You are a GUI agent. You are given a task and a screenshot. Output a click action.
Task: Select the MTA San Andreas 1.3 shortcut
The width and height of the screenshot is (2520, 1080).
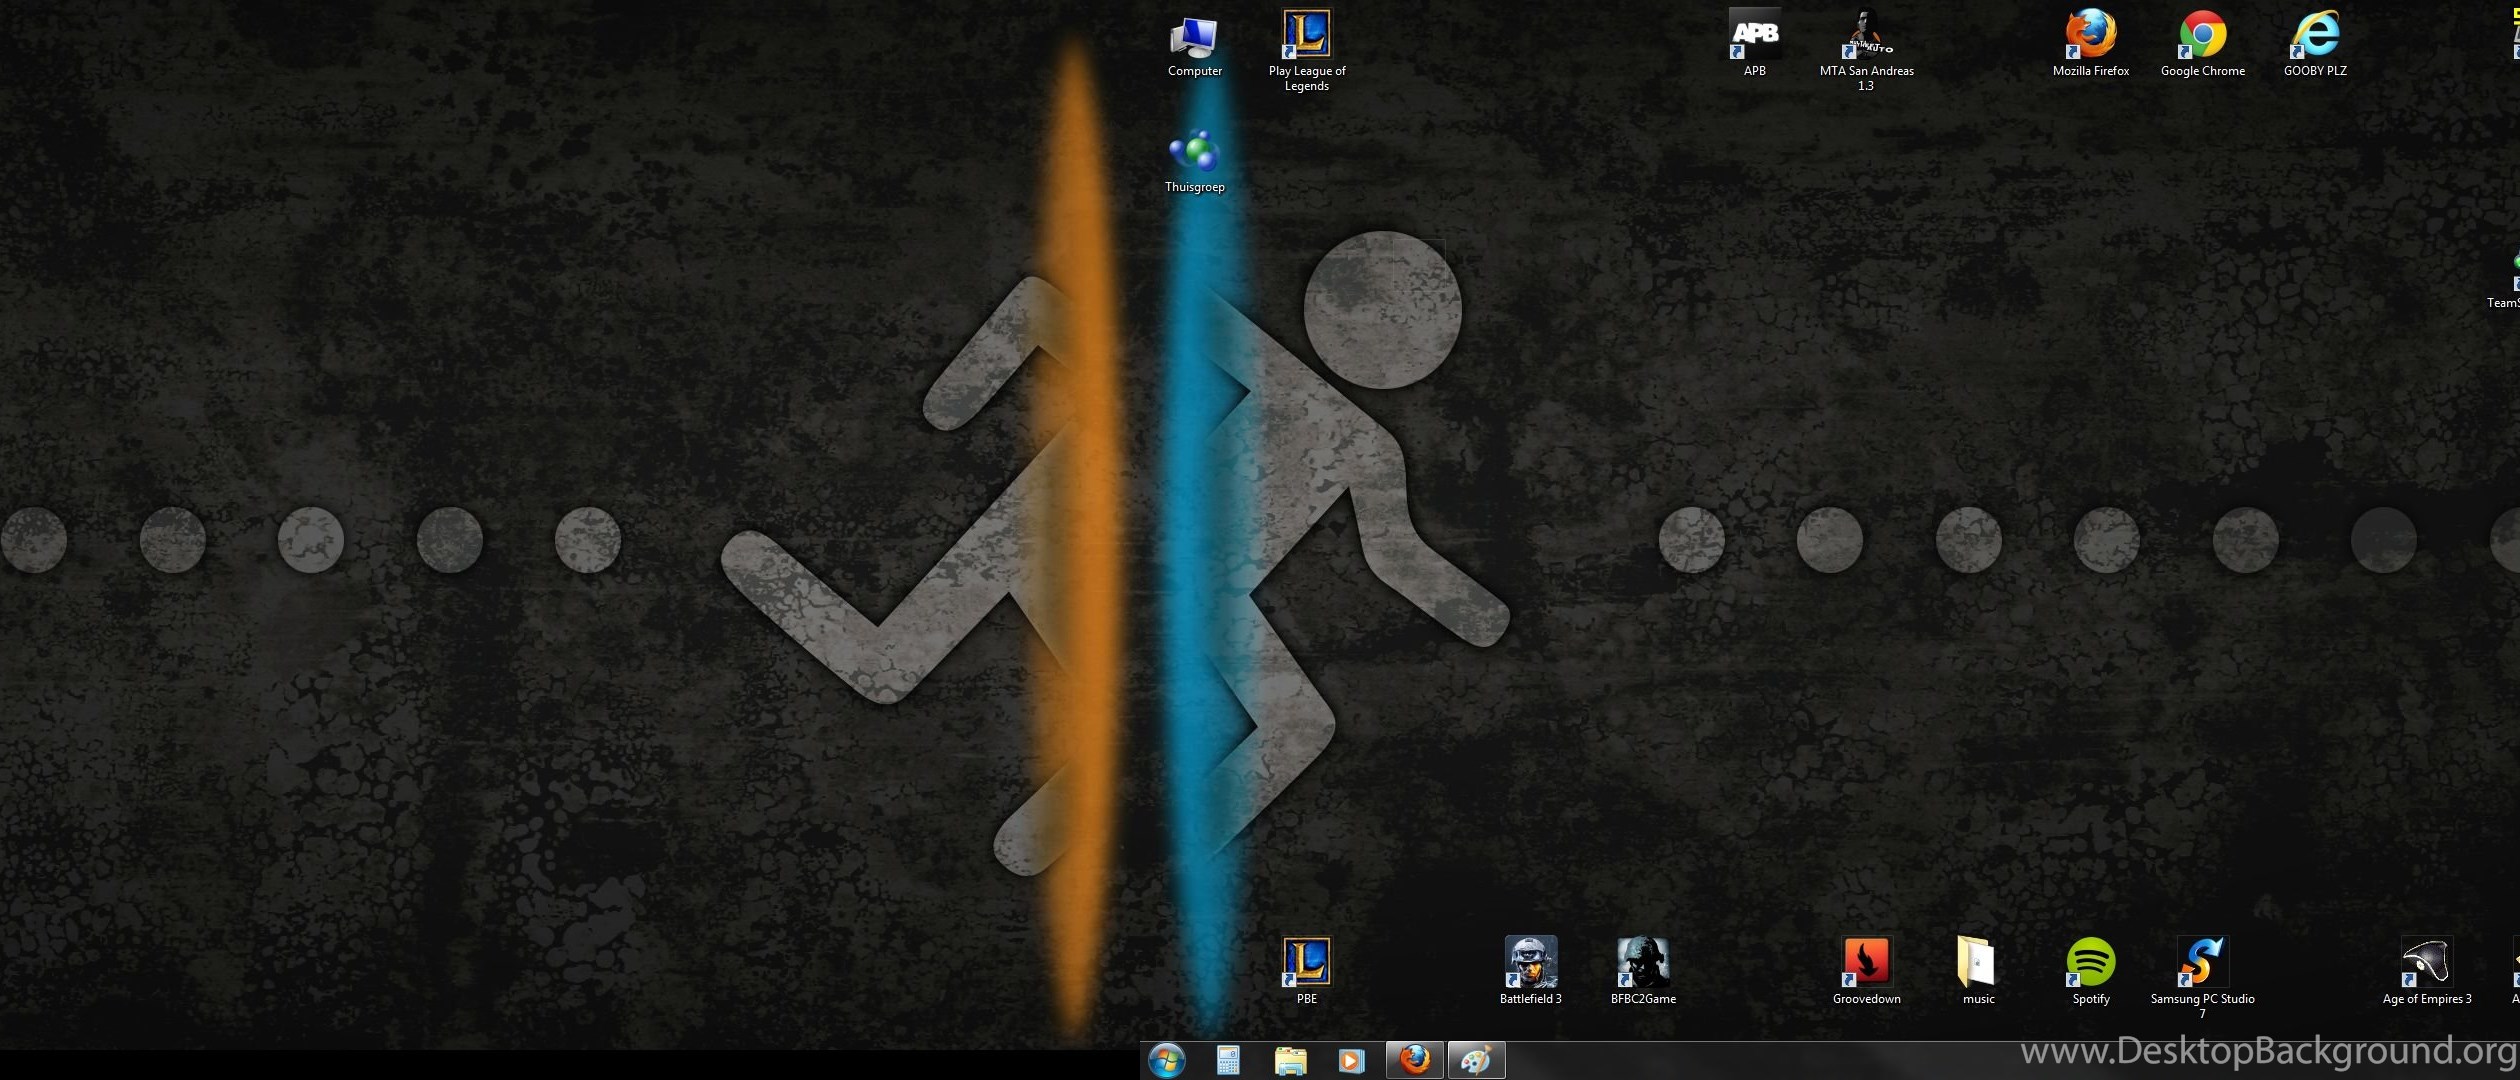1866,51
